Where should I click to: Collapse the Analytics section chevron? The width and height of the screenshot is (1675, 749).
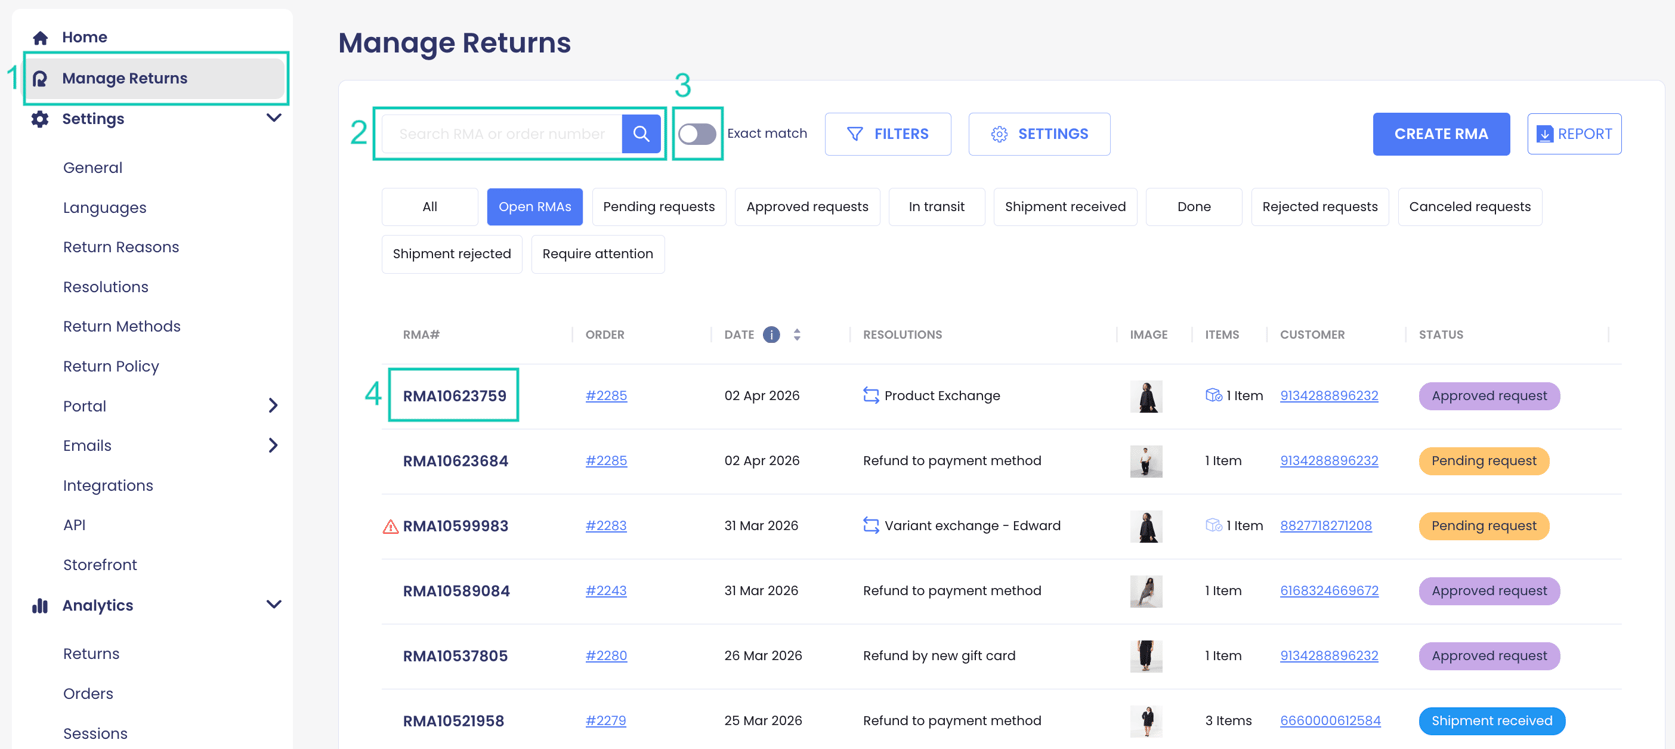point(274,605)
